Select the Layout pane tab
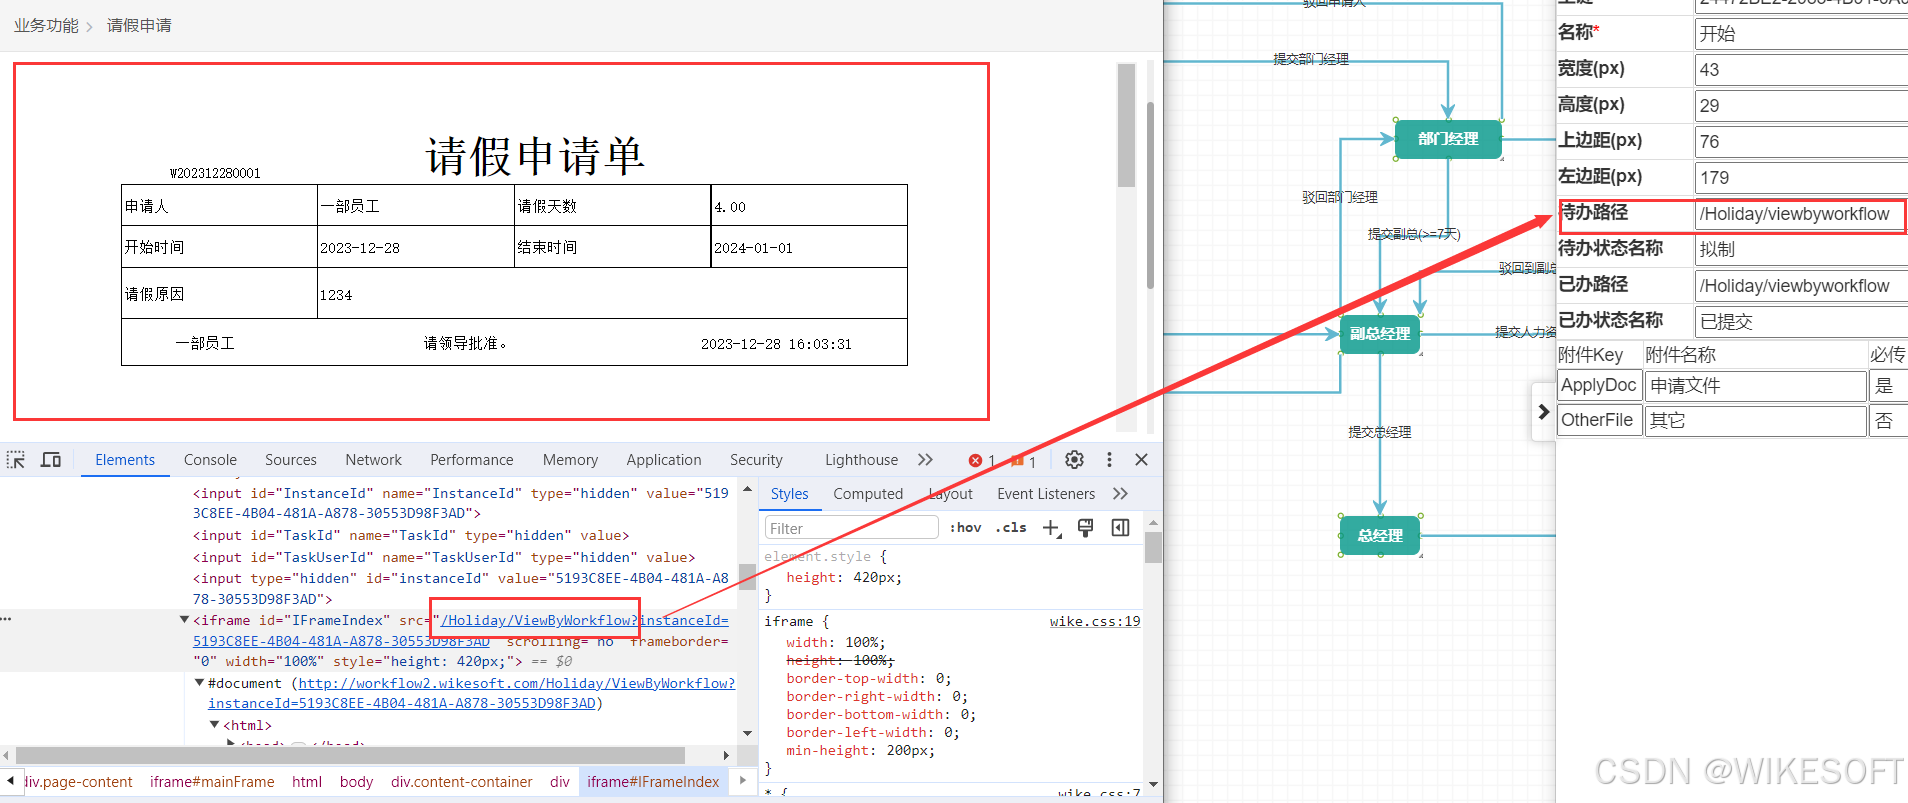1908x803 pixels. click(x=950, y=494)
